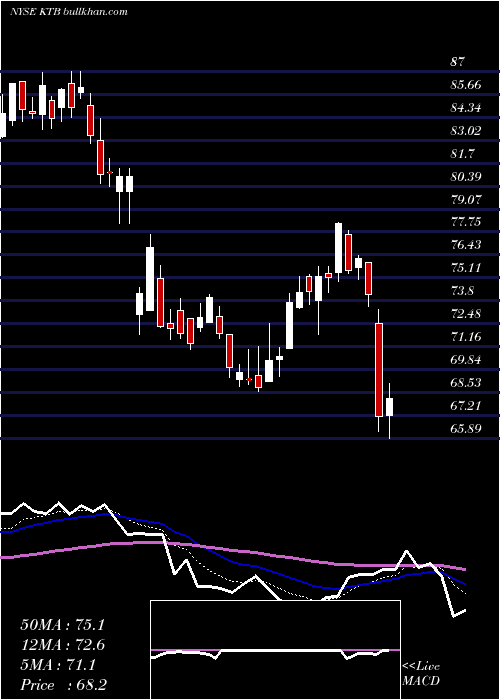The image size is (500, 700).
Task: Click the 50MA : 75.1 readout
Action: tap(62, 625)
